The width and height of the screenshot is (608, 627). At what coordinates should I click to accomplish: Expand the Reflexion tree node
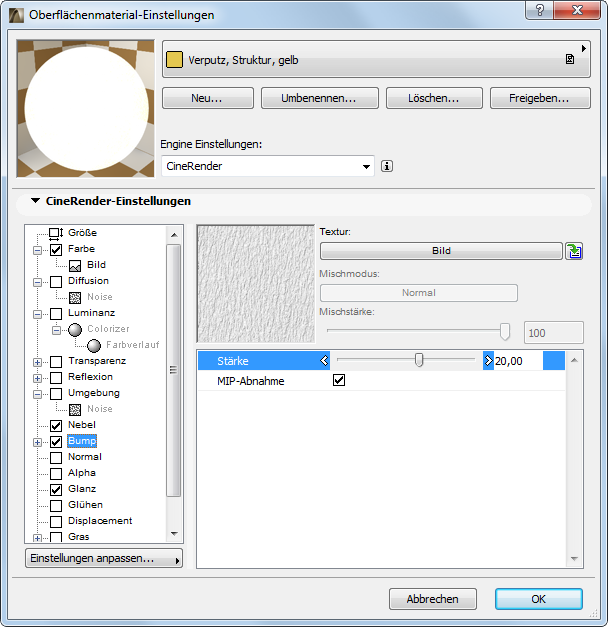coord(37,378)
